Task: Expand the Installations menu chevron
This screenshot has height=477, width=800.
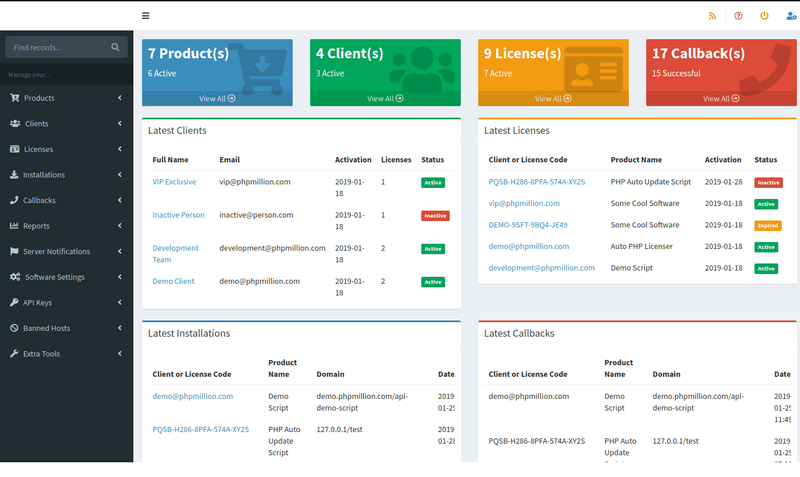Action: click(120, 174)
